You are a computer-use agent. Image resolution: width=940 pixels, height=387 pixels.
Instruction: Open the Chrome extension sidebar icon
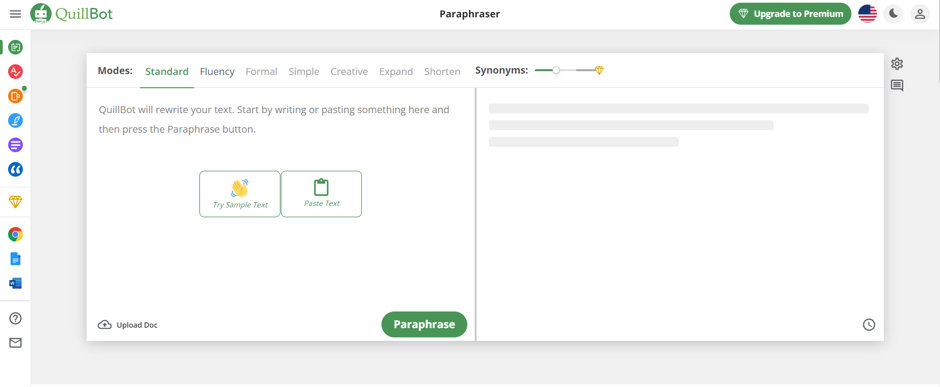point(16,234)
